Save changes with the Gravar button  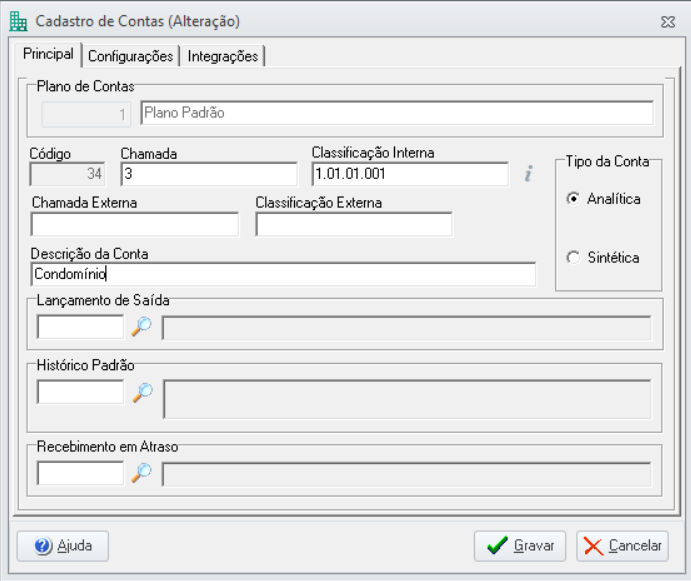pos(520,546)
